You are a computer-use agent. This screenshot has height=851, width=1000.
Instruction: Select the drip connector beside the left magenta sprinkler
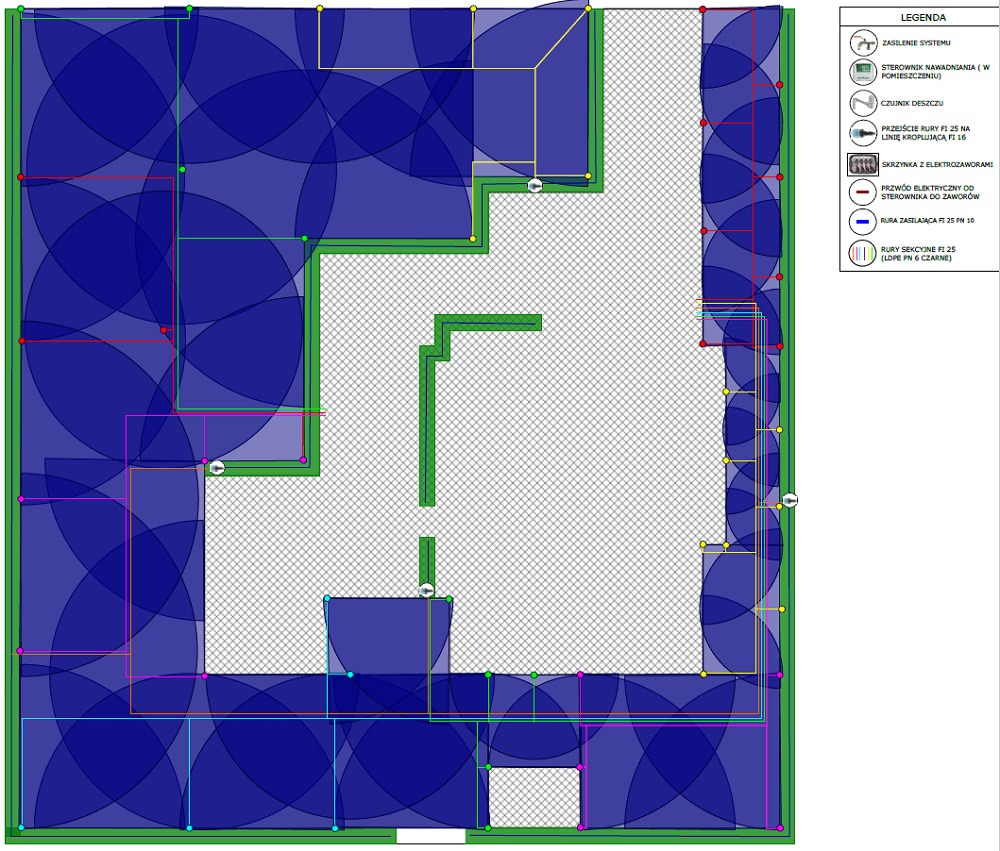(x=216, y=467)
